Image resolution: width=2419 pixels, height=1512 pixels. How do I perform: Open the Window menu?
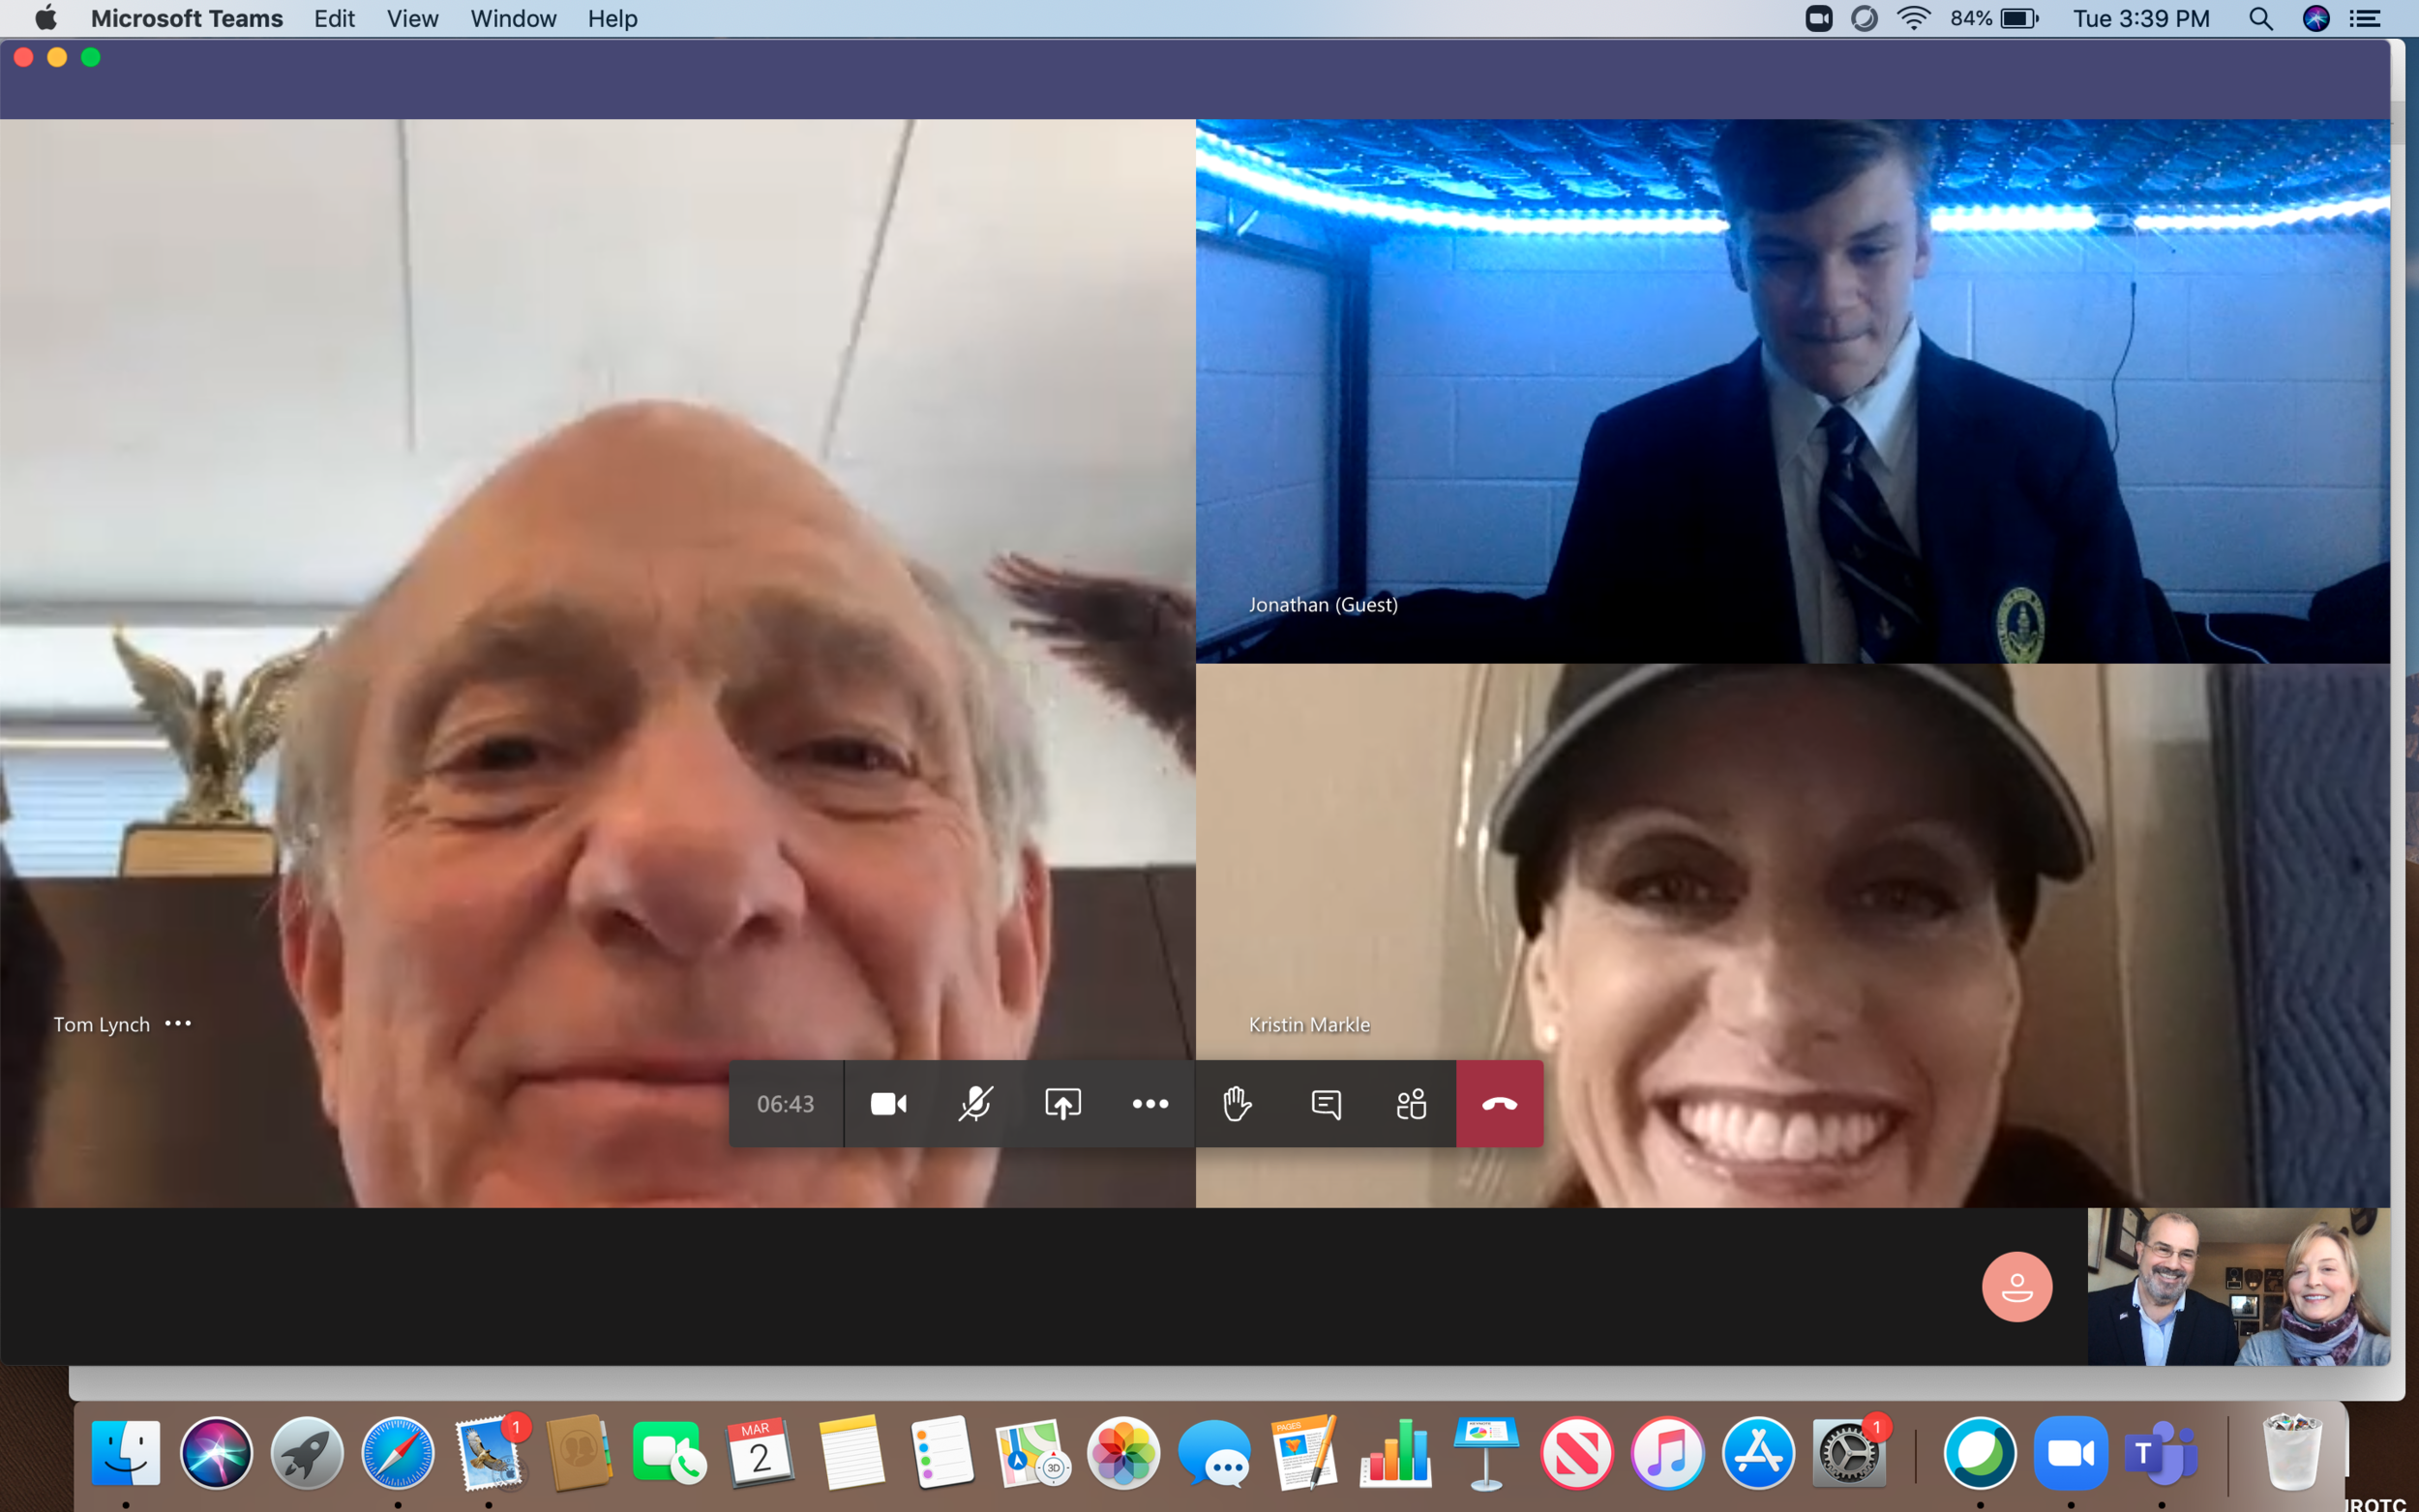[x=513, y=18]
